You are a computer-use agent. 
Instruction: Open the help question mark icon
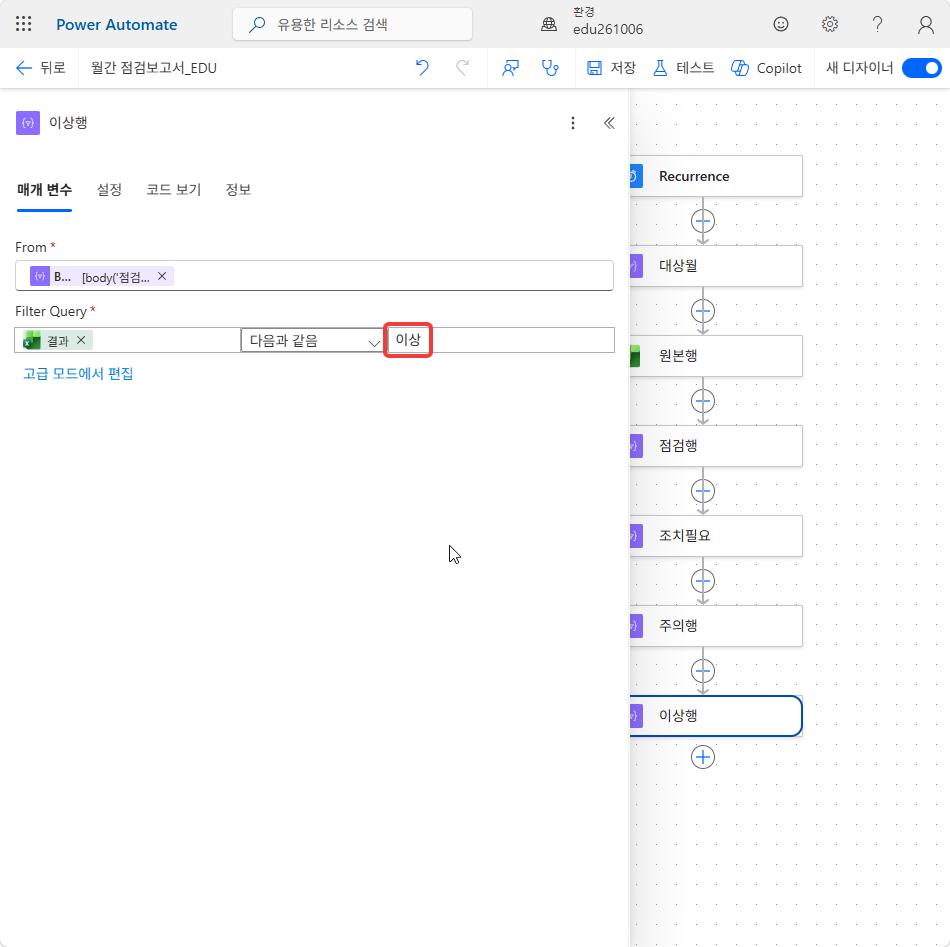[x=877, y=24]
